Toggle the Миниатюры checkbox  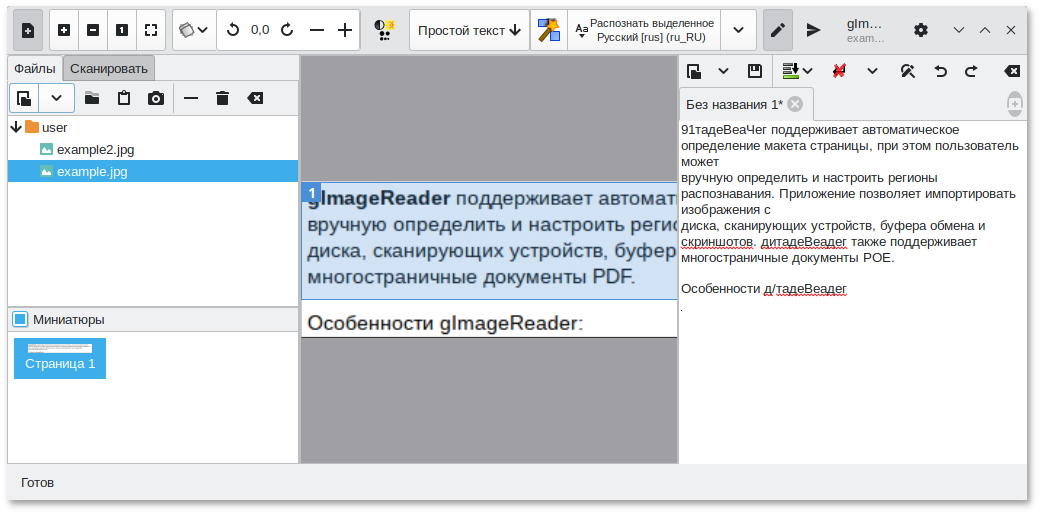20,320
